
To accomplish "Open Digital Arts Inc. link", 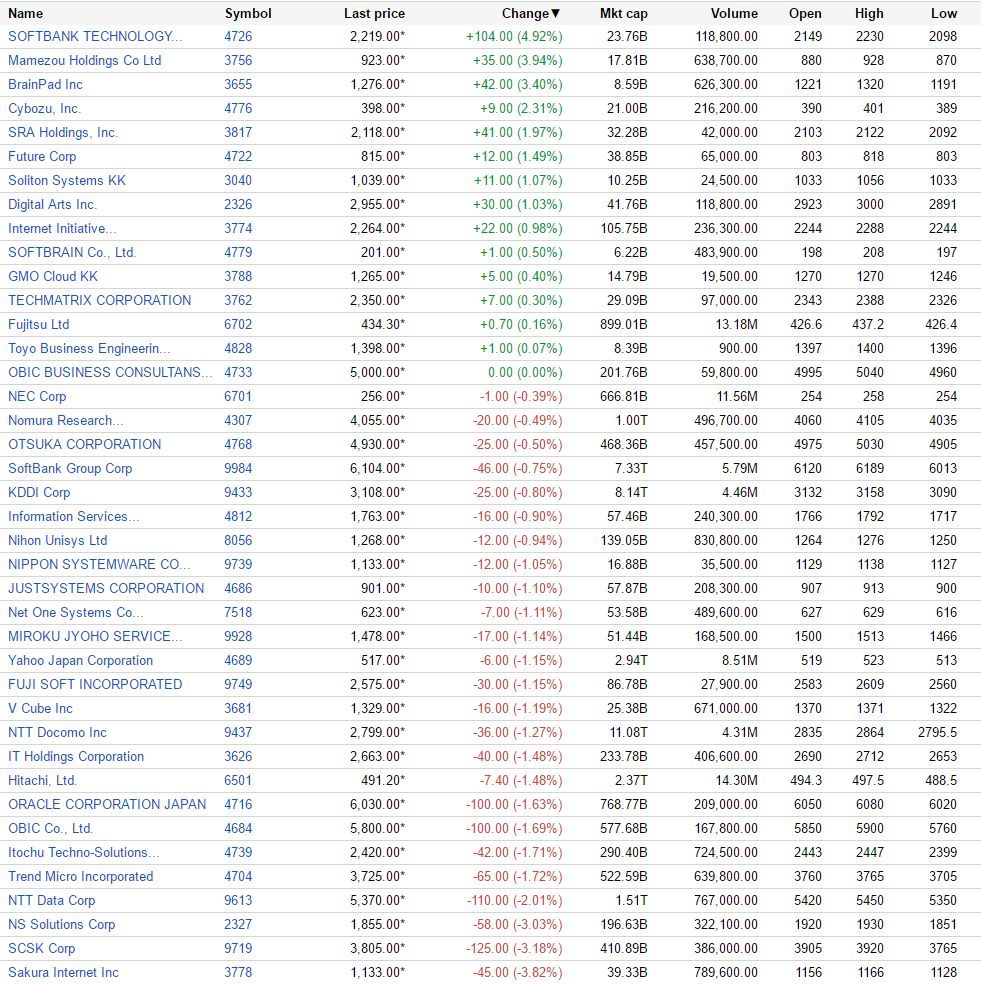I will (52, 205).
